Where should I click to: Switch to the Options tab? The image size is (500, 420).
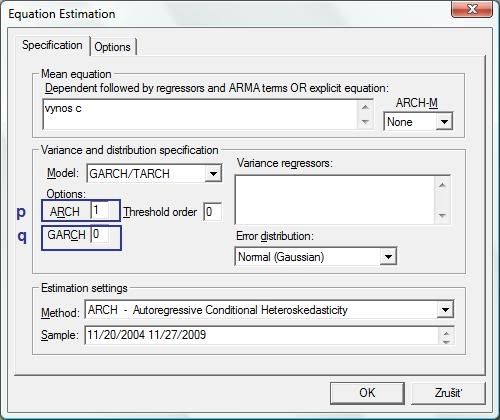tap(112, 47)
